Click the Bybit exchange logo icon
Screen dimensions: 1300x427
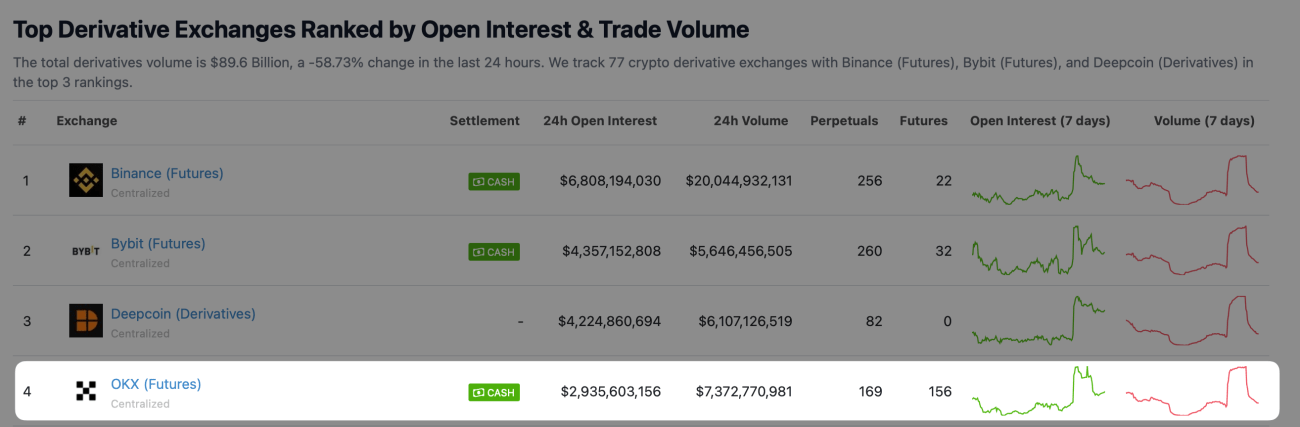click(86, 251)
